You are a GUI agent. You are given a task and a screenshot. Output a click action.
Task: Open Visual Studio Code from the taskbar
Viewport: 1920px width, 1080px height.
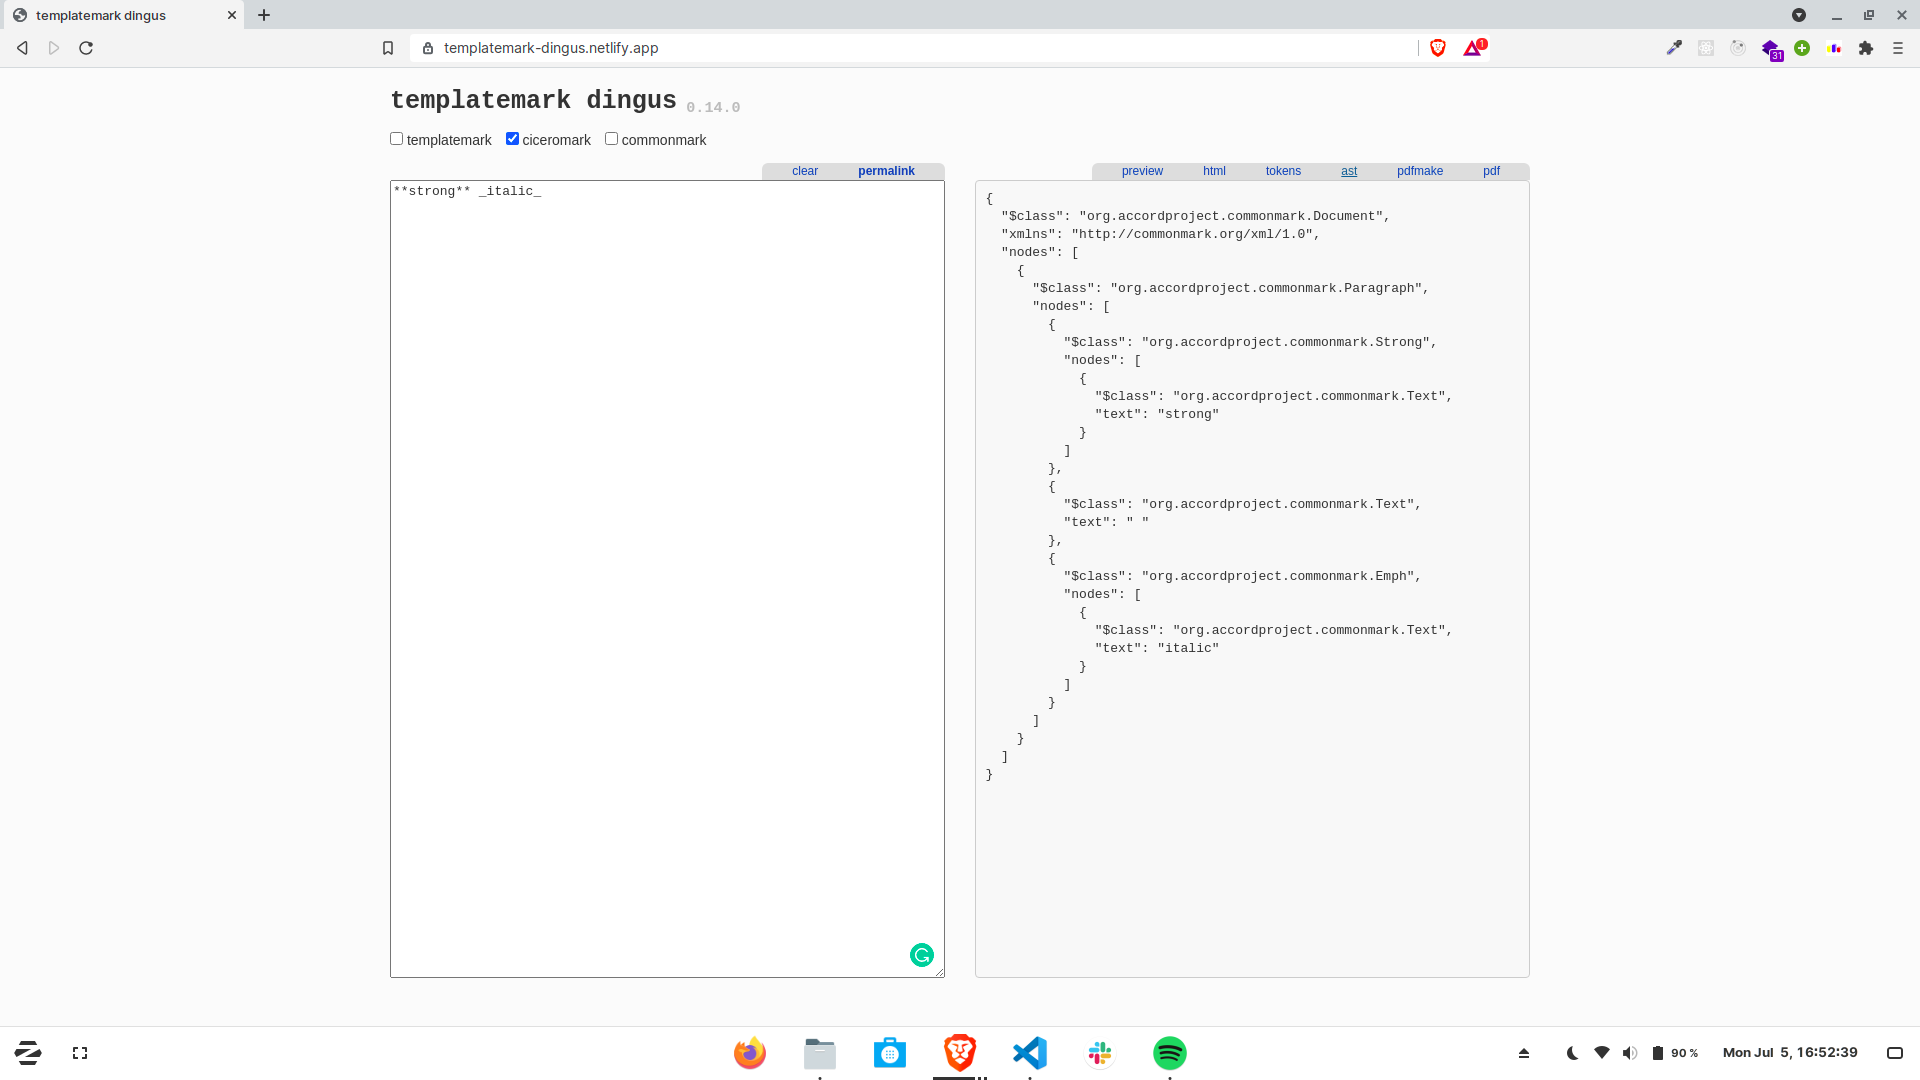pos(1030,1053)
